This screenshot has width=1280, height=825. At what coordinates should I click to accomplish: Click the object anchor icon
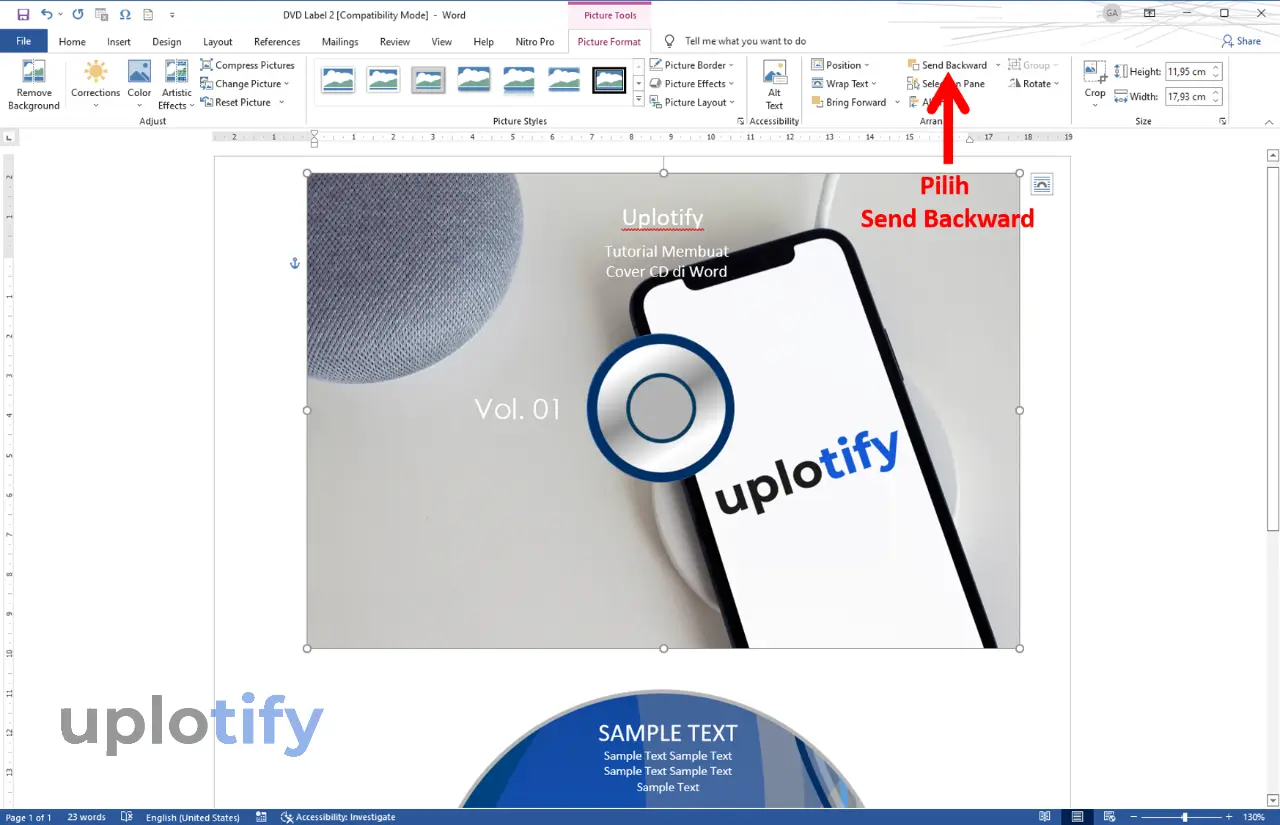pos(295,263)
